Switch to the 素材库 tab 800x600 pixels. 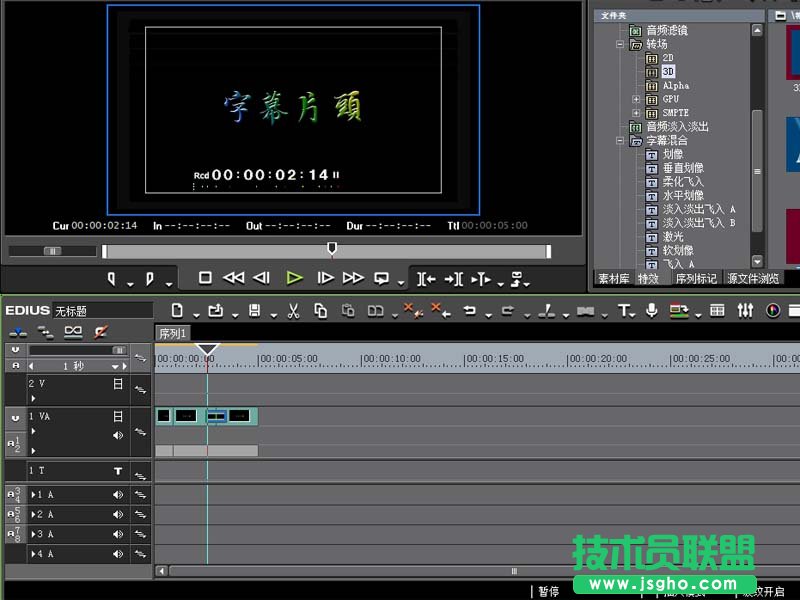tap(613, 277)
